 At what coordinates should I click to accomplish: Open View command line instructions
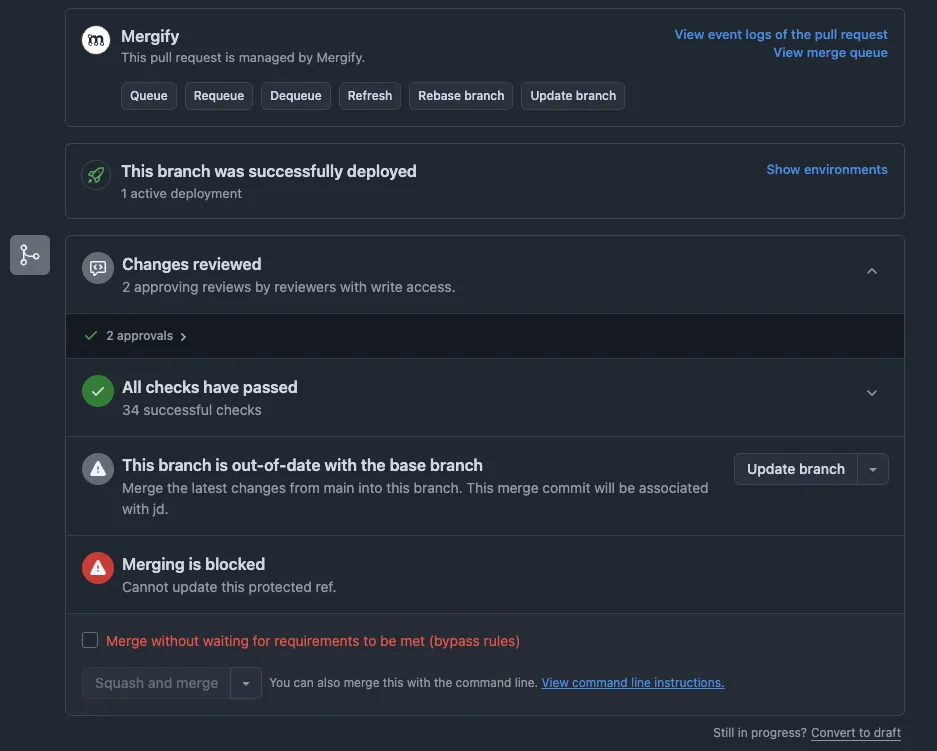click(x=632, y=682)
